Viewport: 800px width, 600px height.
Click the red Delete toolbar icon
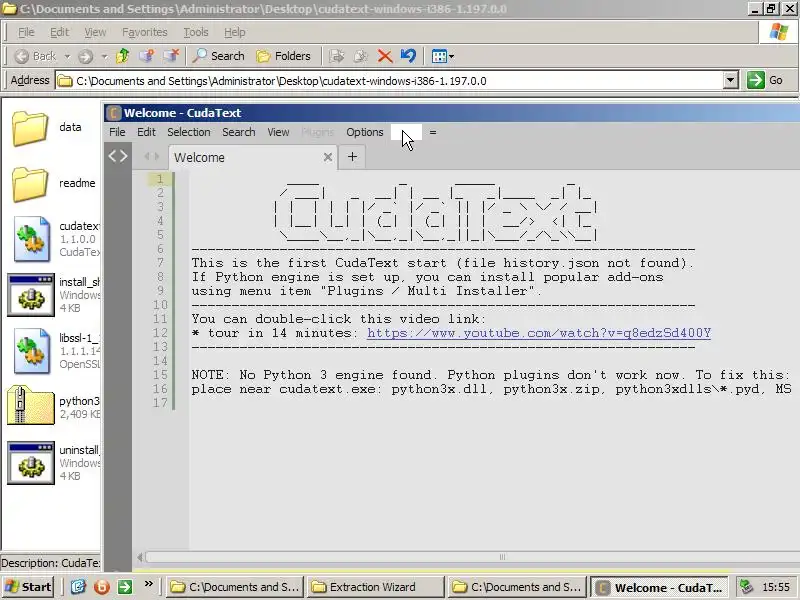pos(385,56)
